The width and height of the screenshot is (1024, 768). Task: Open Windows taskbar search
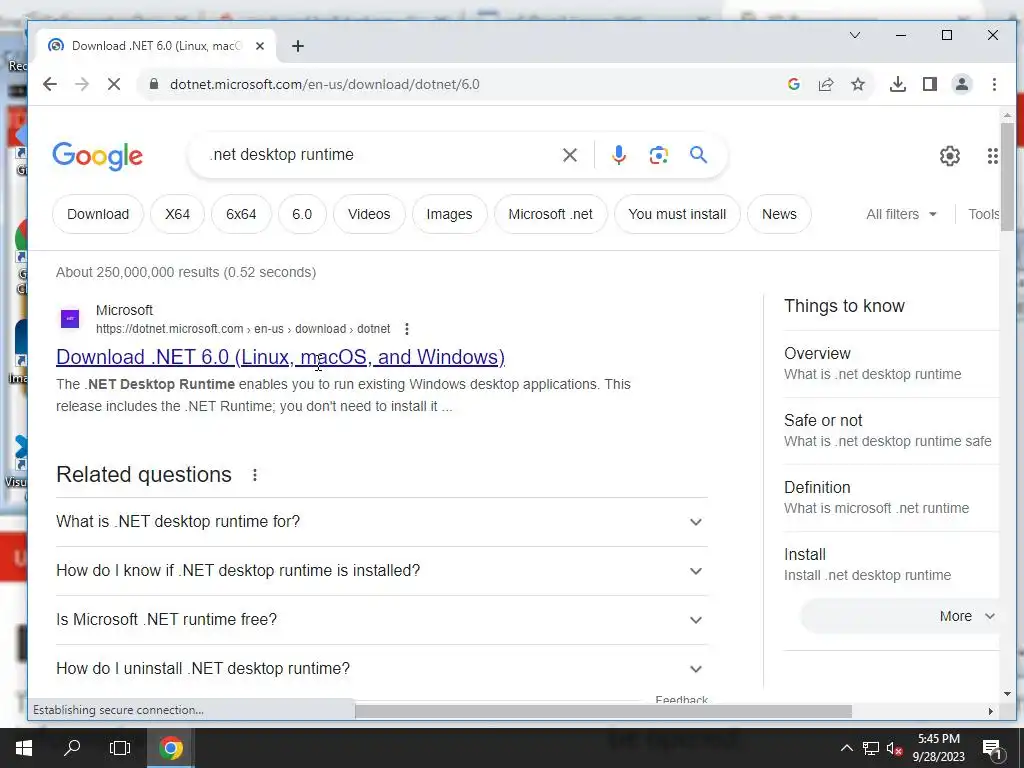coord(72,748)
